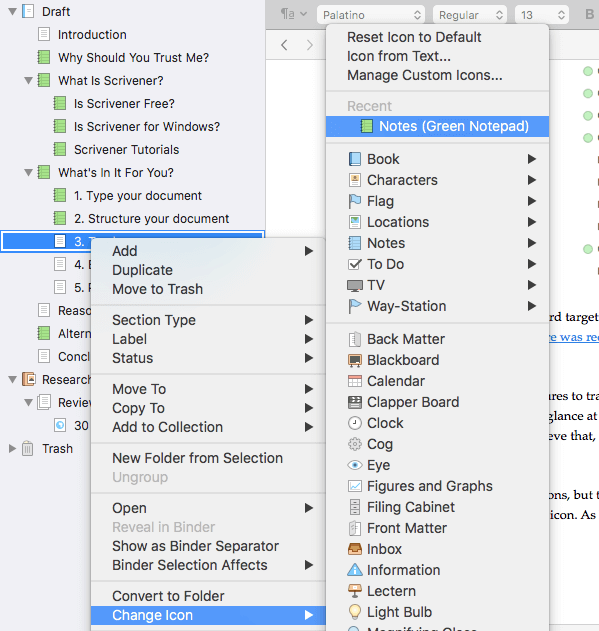Choose Convert to Folder
The width and height of the screenshot is (599, 631).
(x=209, y=596)
